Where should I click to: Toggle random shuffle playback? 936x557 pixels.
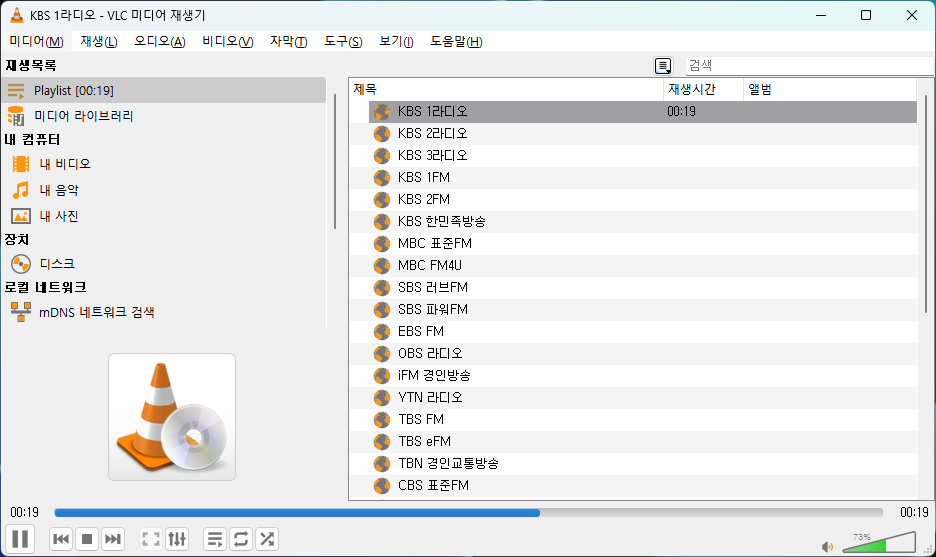point(267,539)
